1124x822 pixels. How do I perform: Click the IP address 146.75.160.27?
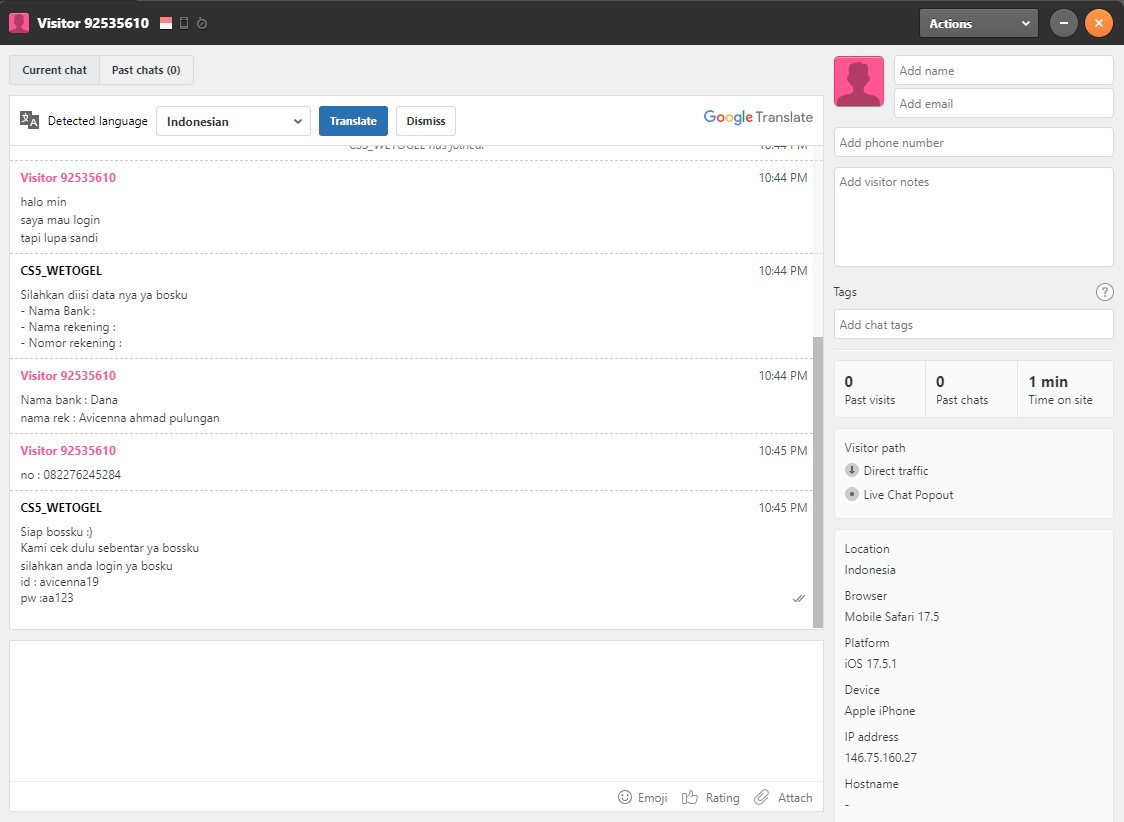(x=880, y=758)
